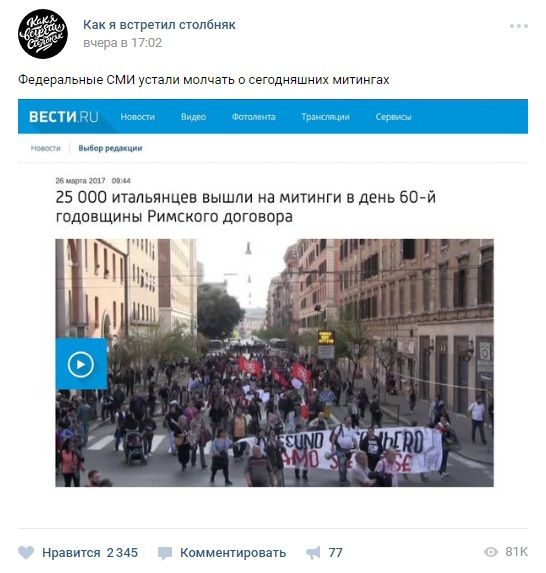
Task: Open the Трансляции menu item
Action: point(326,117)
